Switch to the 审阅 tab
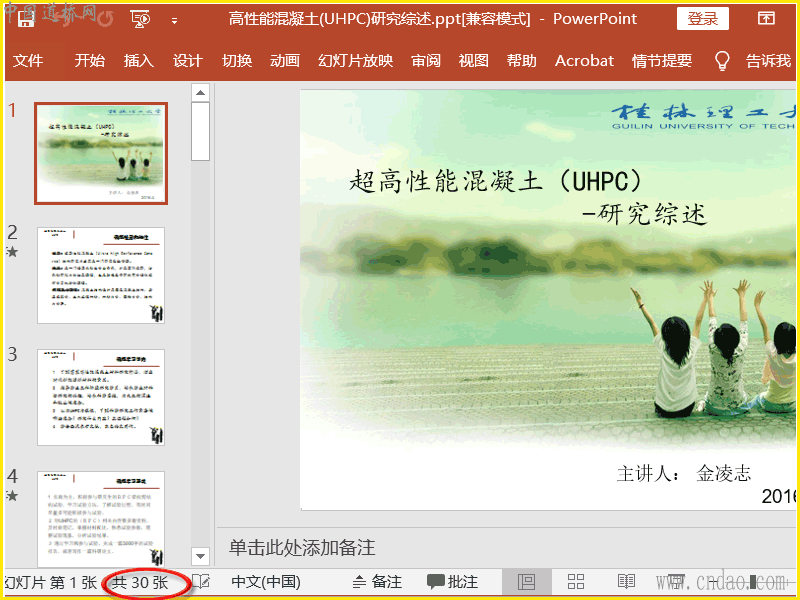800x600 pixels. (x=426, y=61)
